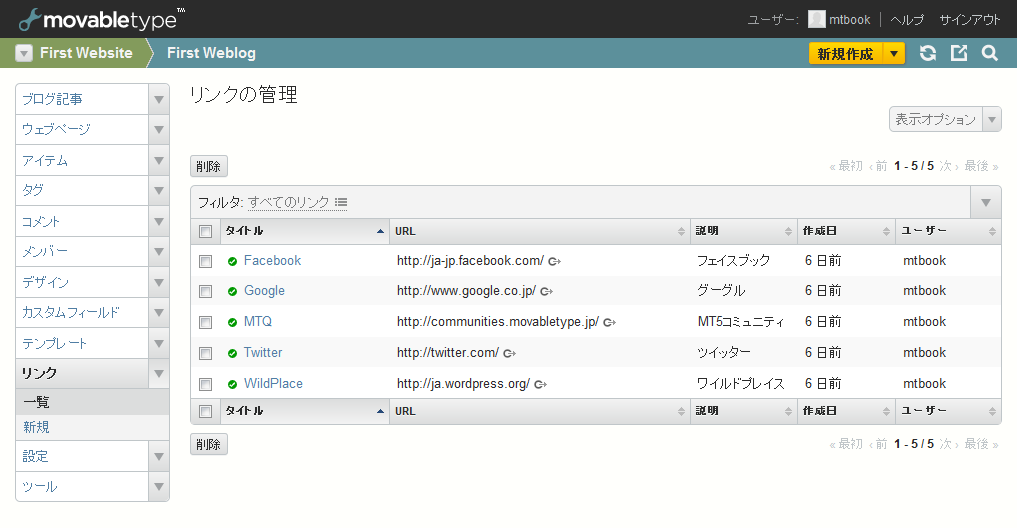Image resolution: width=1017 pixels, height=528 pixels.
Task: Sort by bottom 作成日 column sort arrows
Action: [886, 411]
